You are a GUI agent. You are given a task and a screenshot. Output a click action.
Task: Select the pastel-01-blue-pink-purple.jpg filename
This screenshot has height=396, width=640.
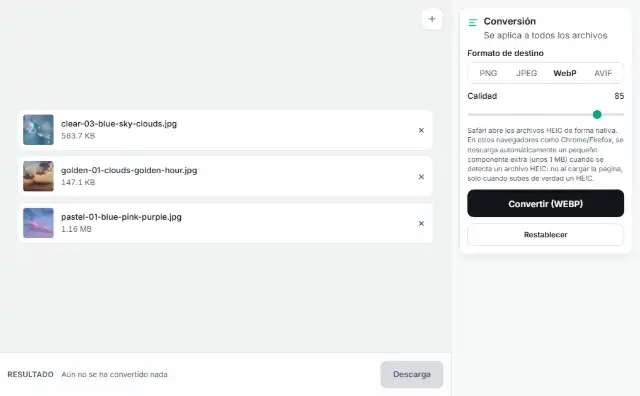pos(121,217)
